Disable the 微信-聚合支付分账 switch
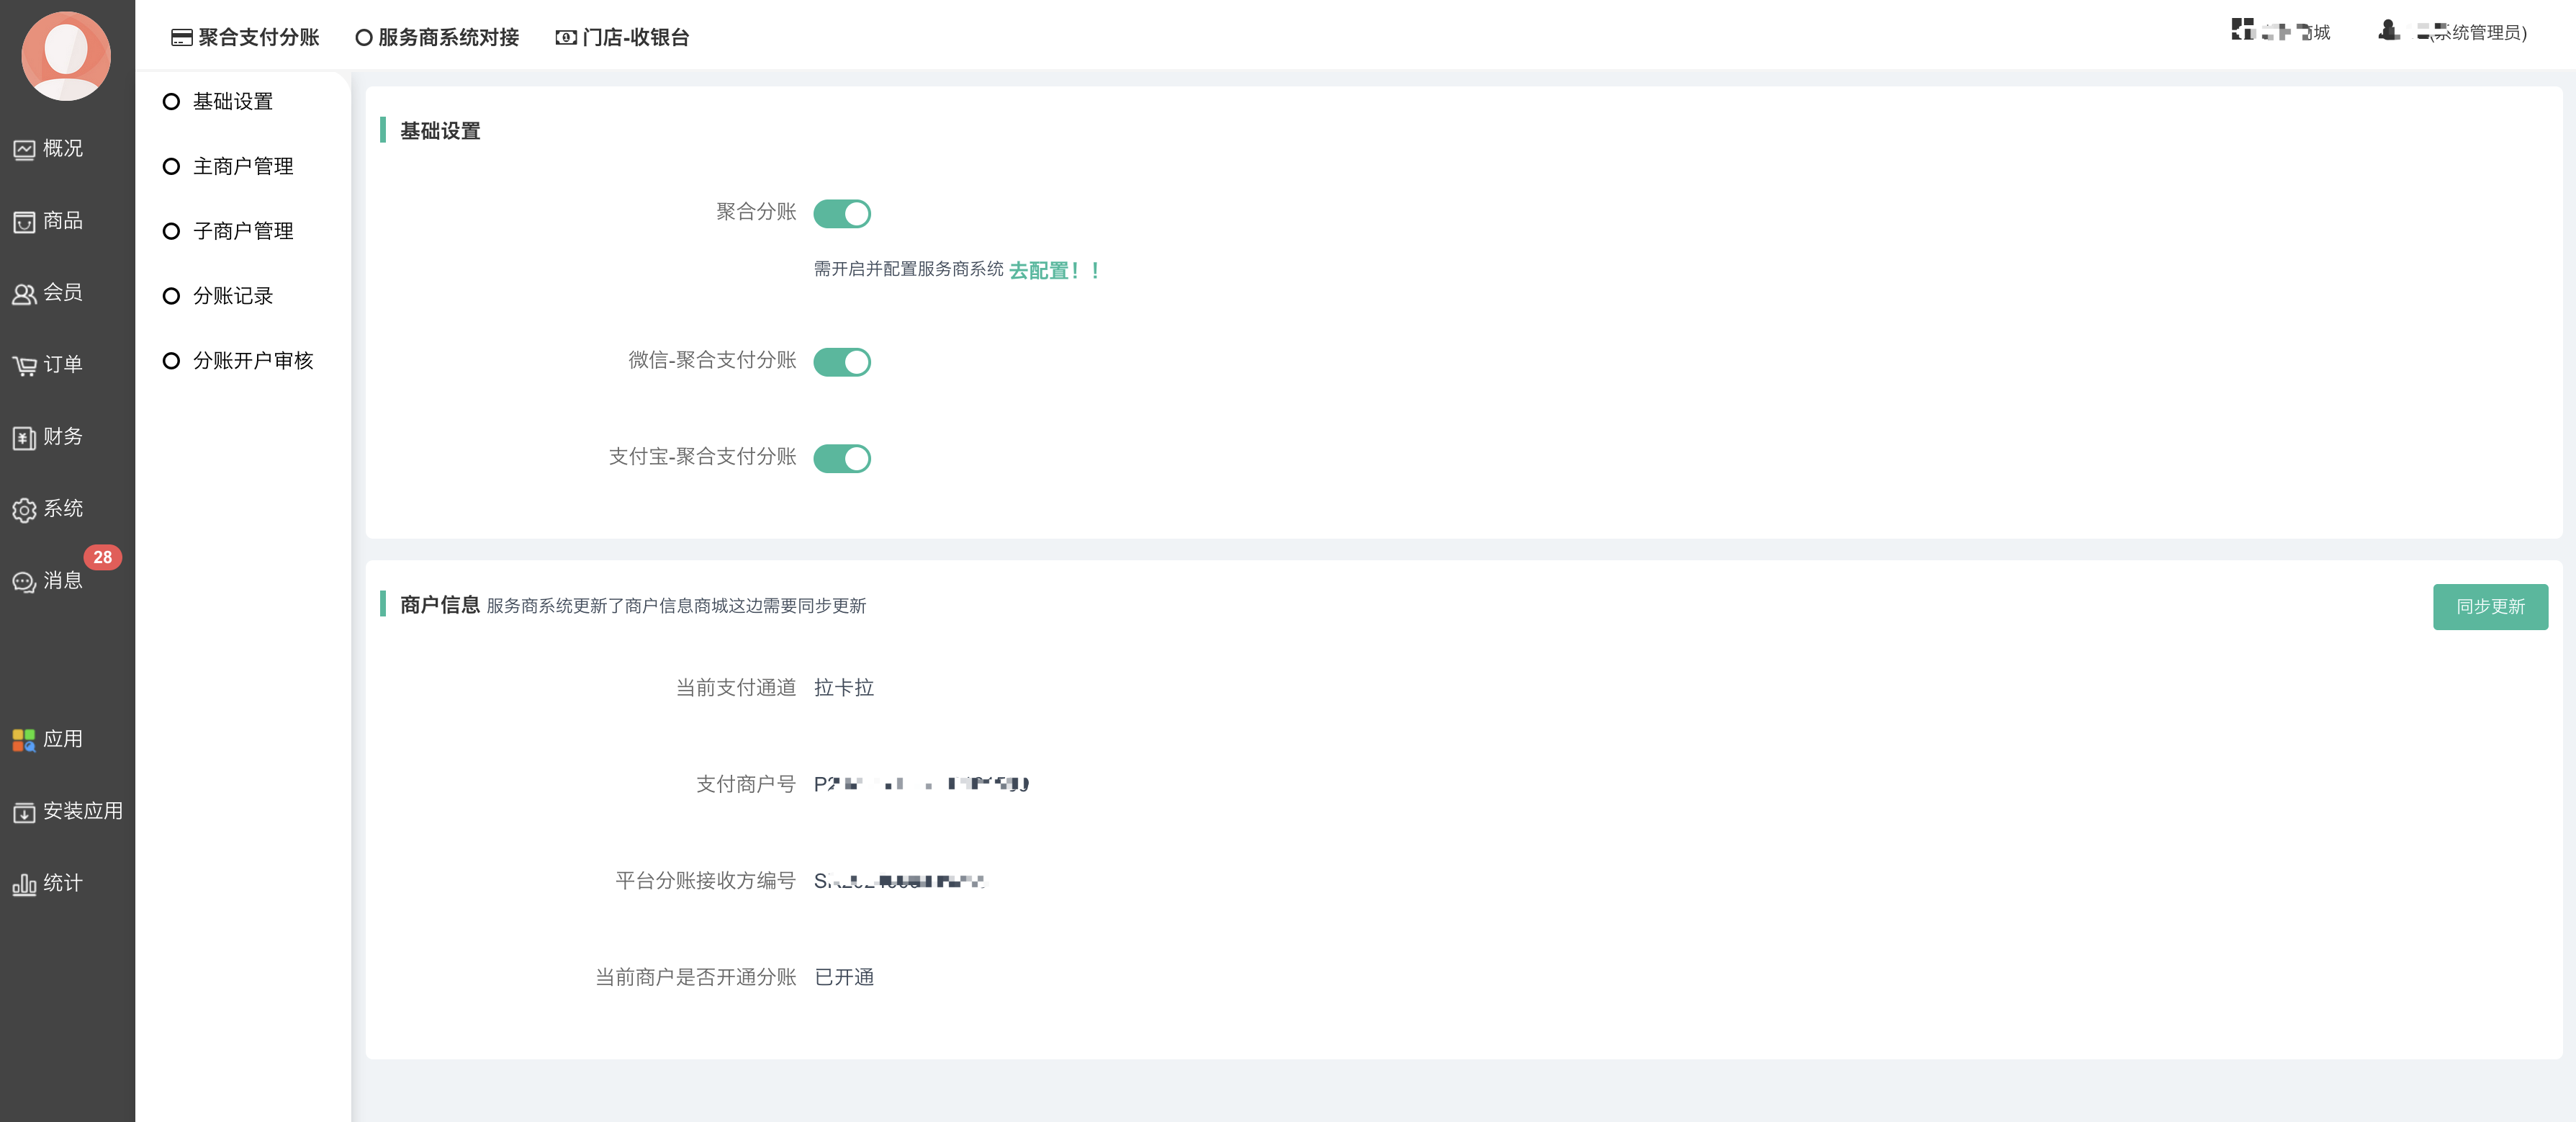This screenshot has height=1122, width=2576. click(x=841, y=362)
